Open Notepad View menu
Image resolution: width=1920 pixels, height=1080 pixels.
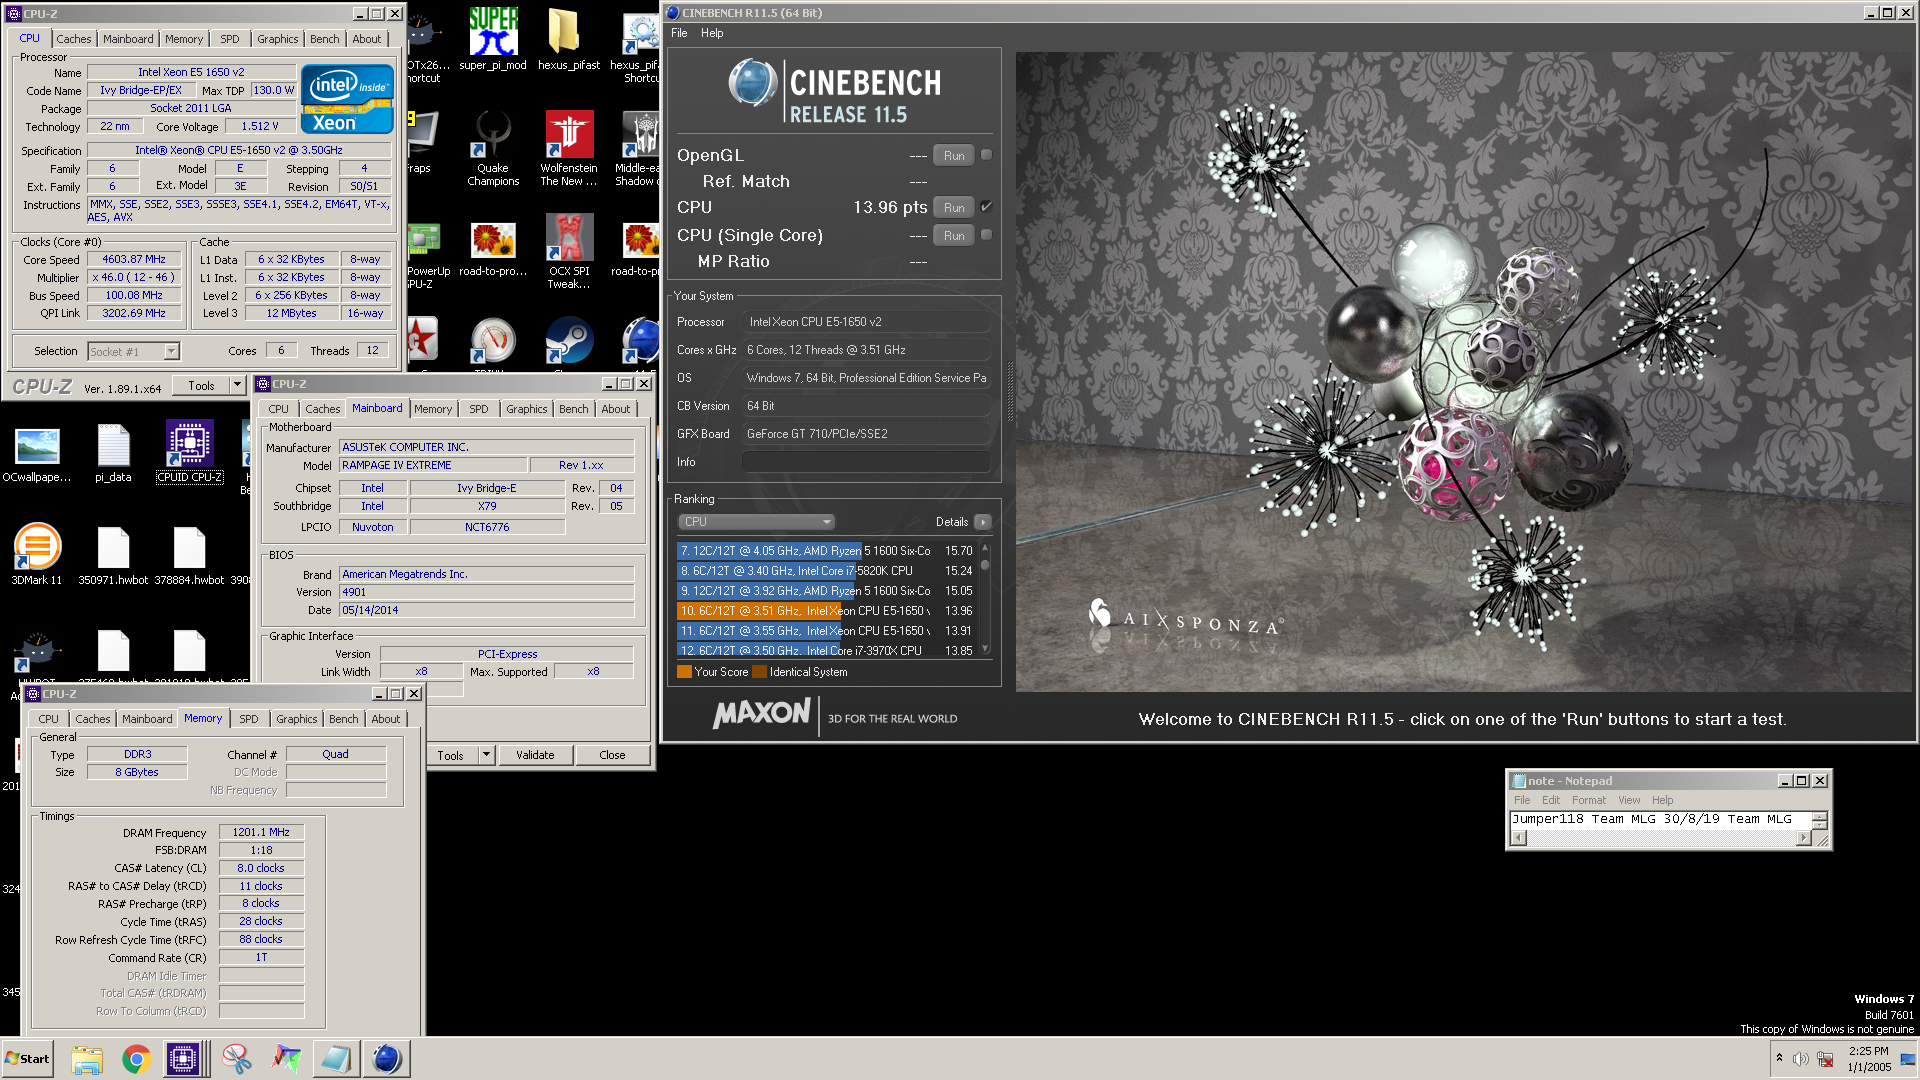[x=1629, y=800]
